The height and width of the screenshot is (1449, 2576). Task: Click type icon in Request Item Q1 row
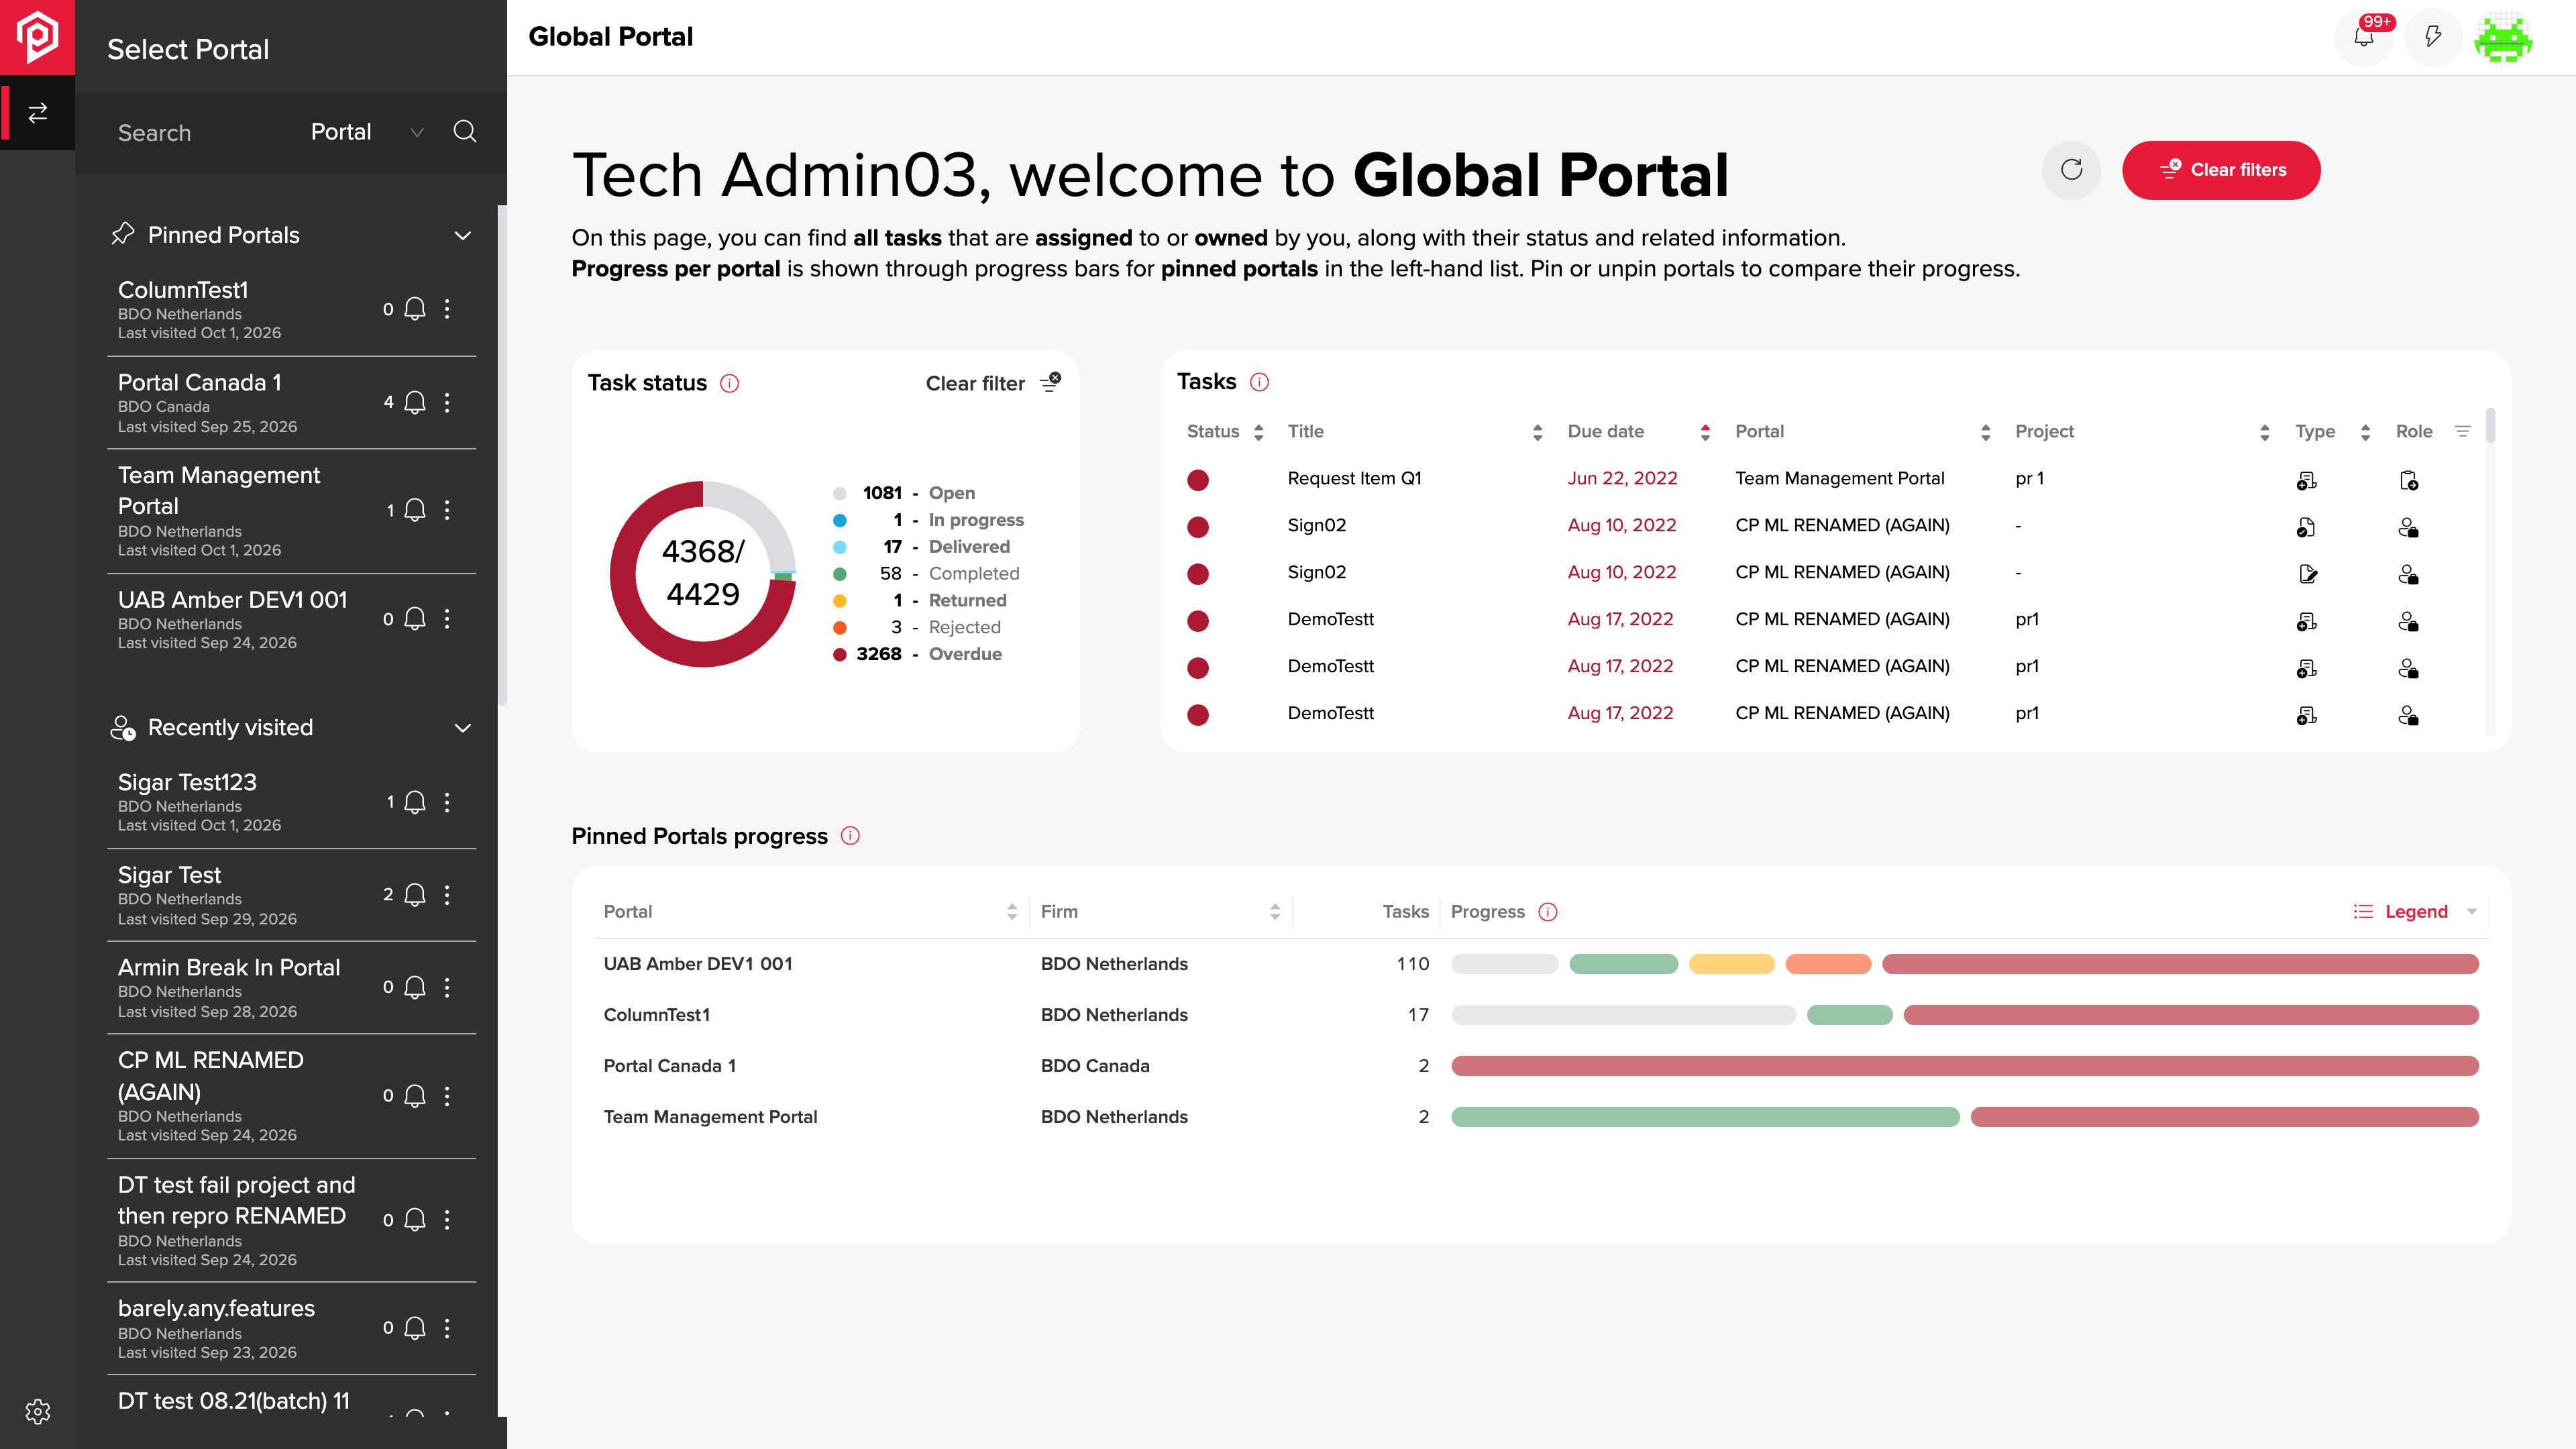2306,481
